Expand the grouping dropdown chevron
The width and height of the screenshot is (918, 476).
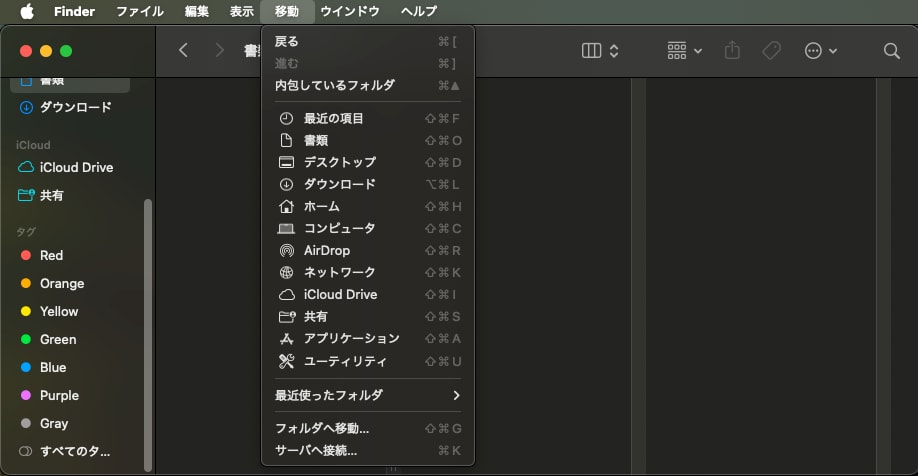pyautogui.click(x=698, y=52)
